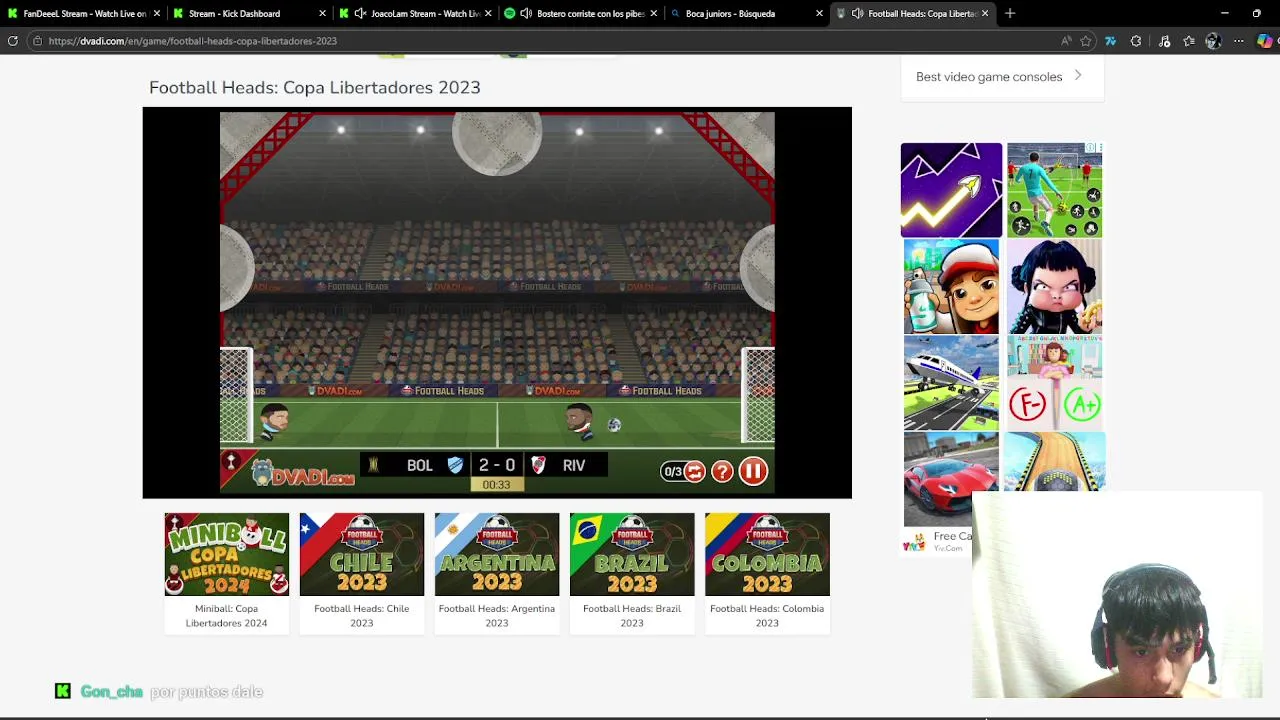The height and width of the screenshot is (720, 1280).
Task: Open the browser settings and more menu
Action: 1238,41
